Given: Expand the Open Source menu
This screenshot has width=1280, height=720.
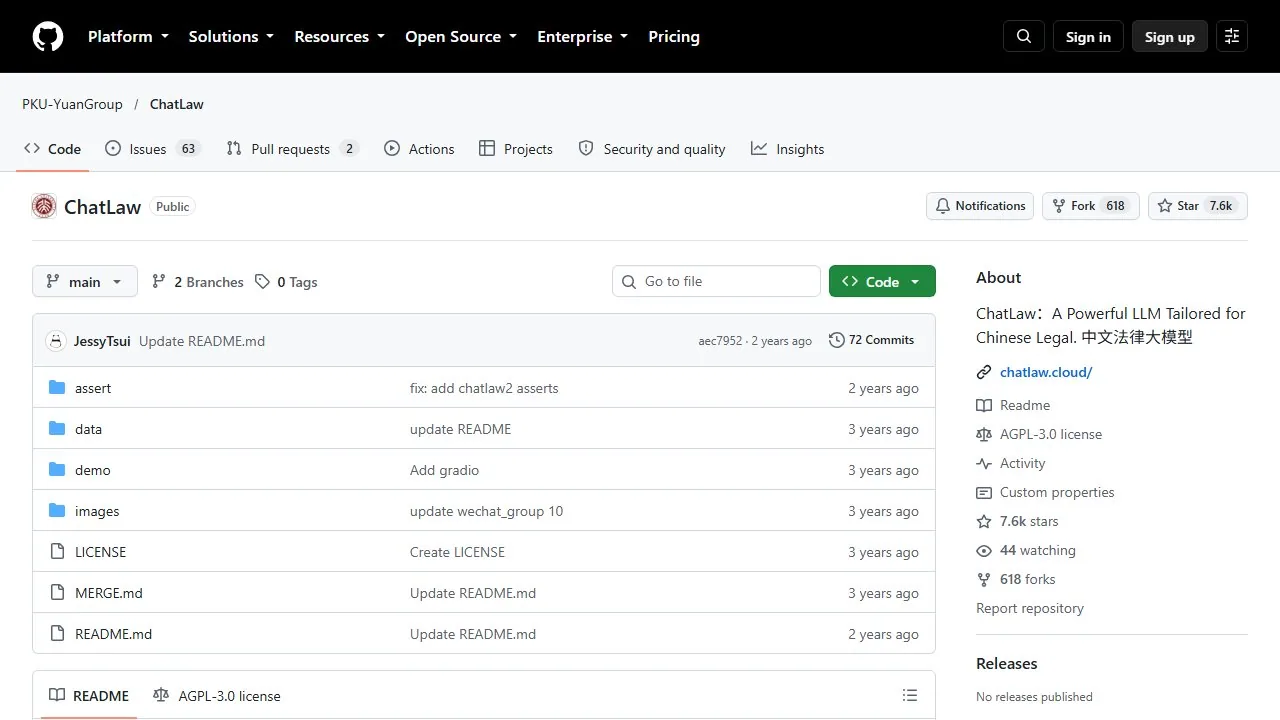Looking at the screenshot, I should click(x=461, y=37).
